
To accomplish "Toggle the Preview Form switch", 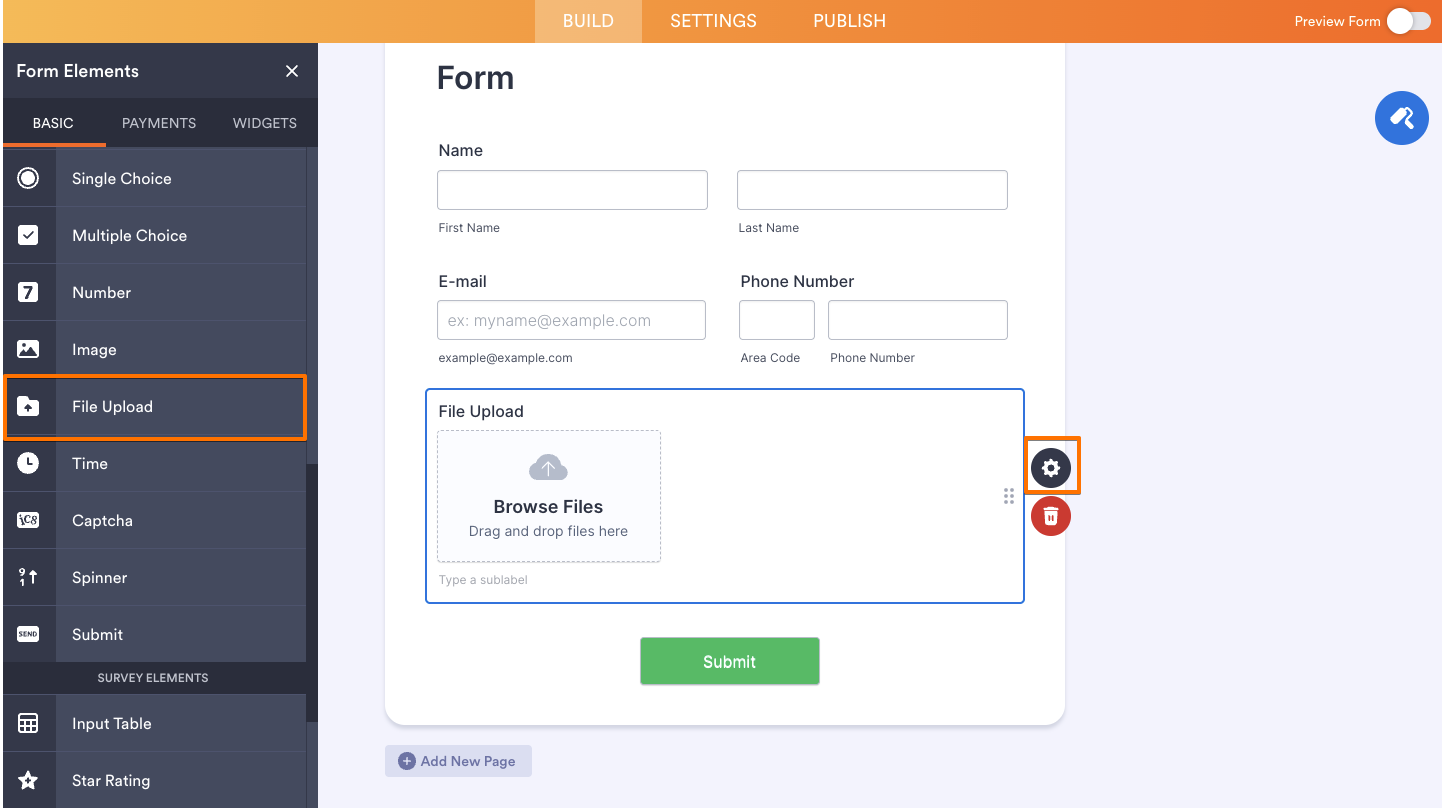I will (1410, 20).
